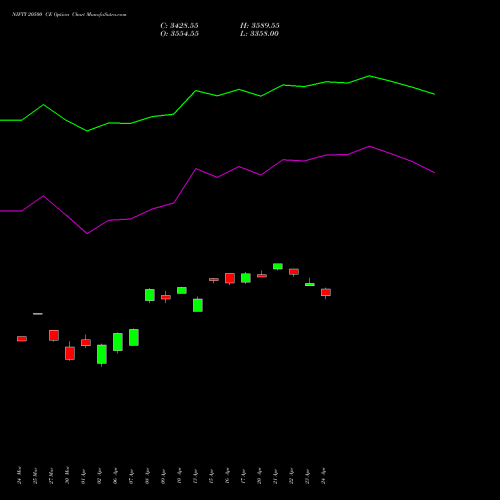This screenshot has height=500, width=500.
Task: Click the 24 Mar date axis label
Action: [x=19, y=475]
